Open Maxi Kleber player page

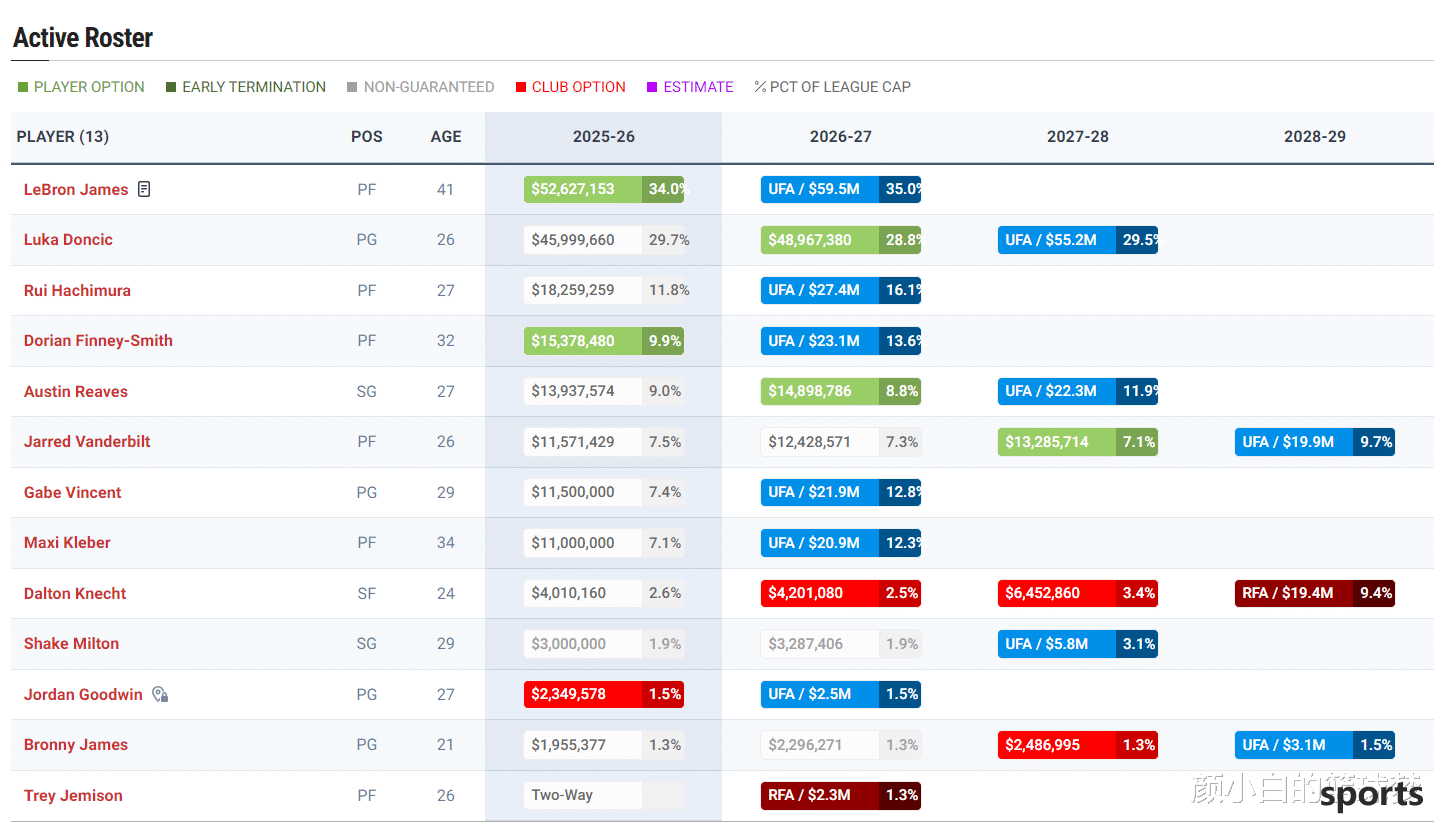(x=67, y=543)
